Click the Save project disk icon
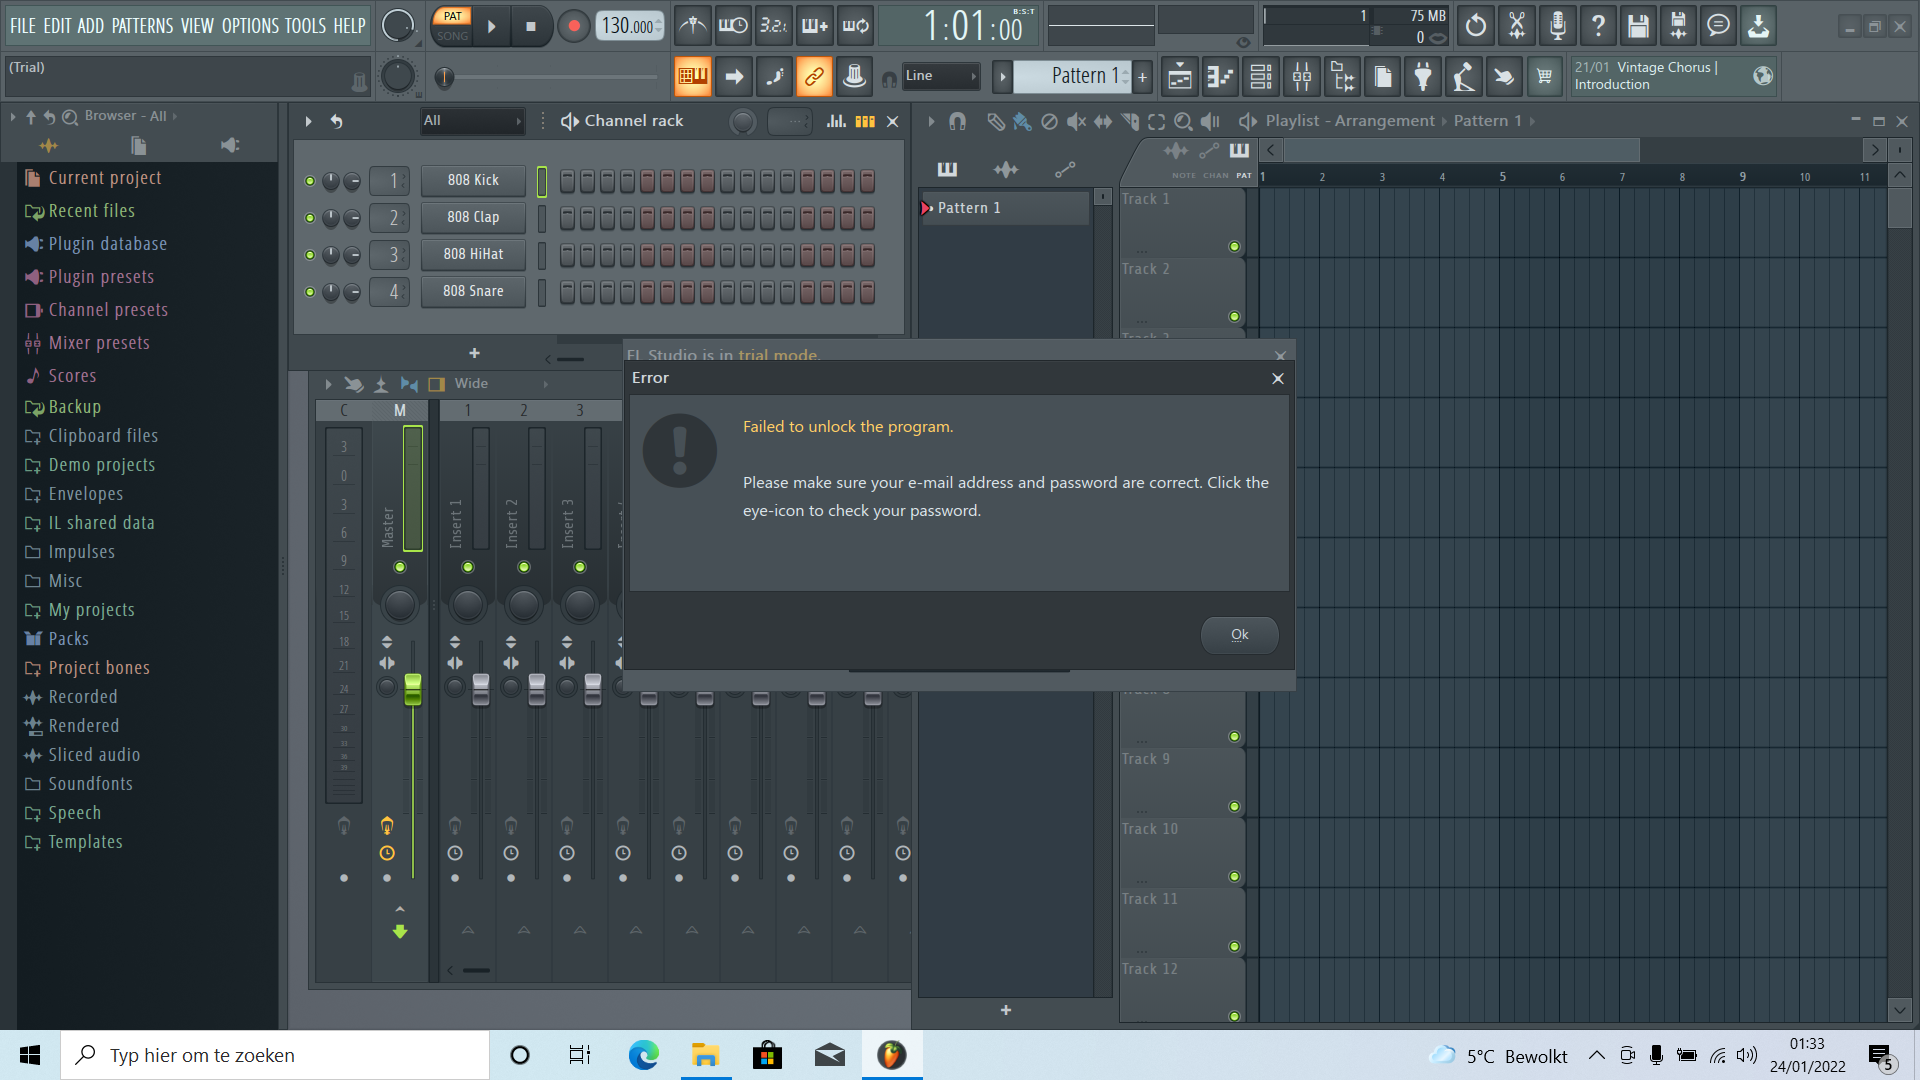 (1638, 26)
